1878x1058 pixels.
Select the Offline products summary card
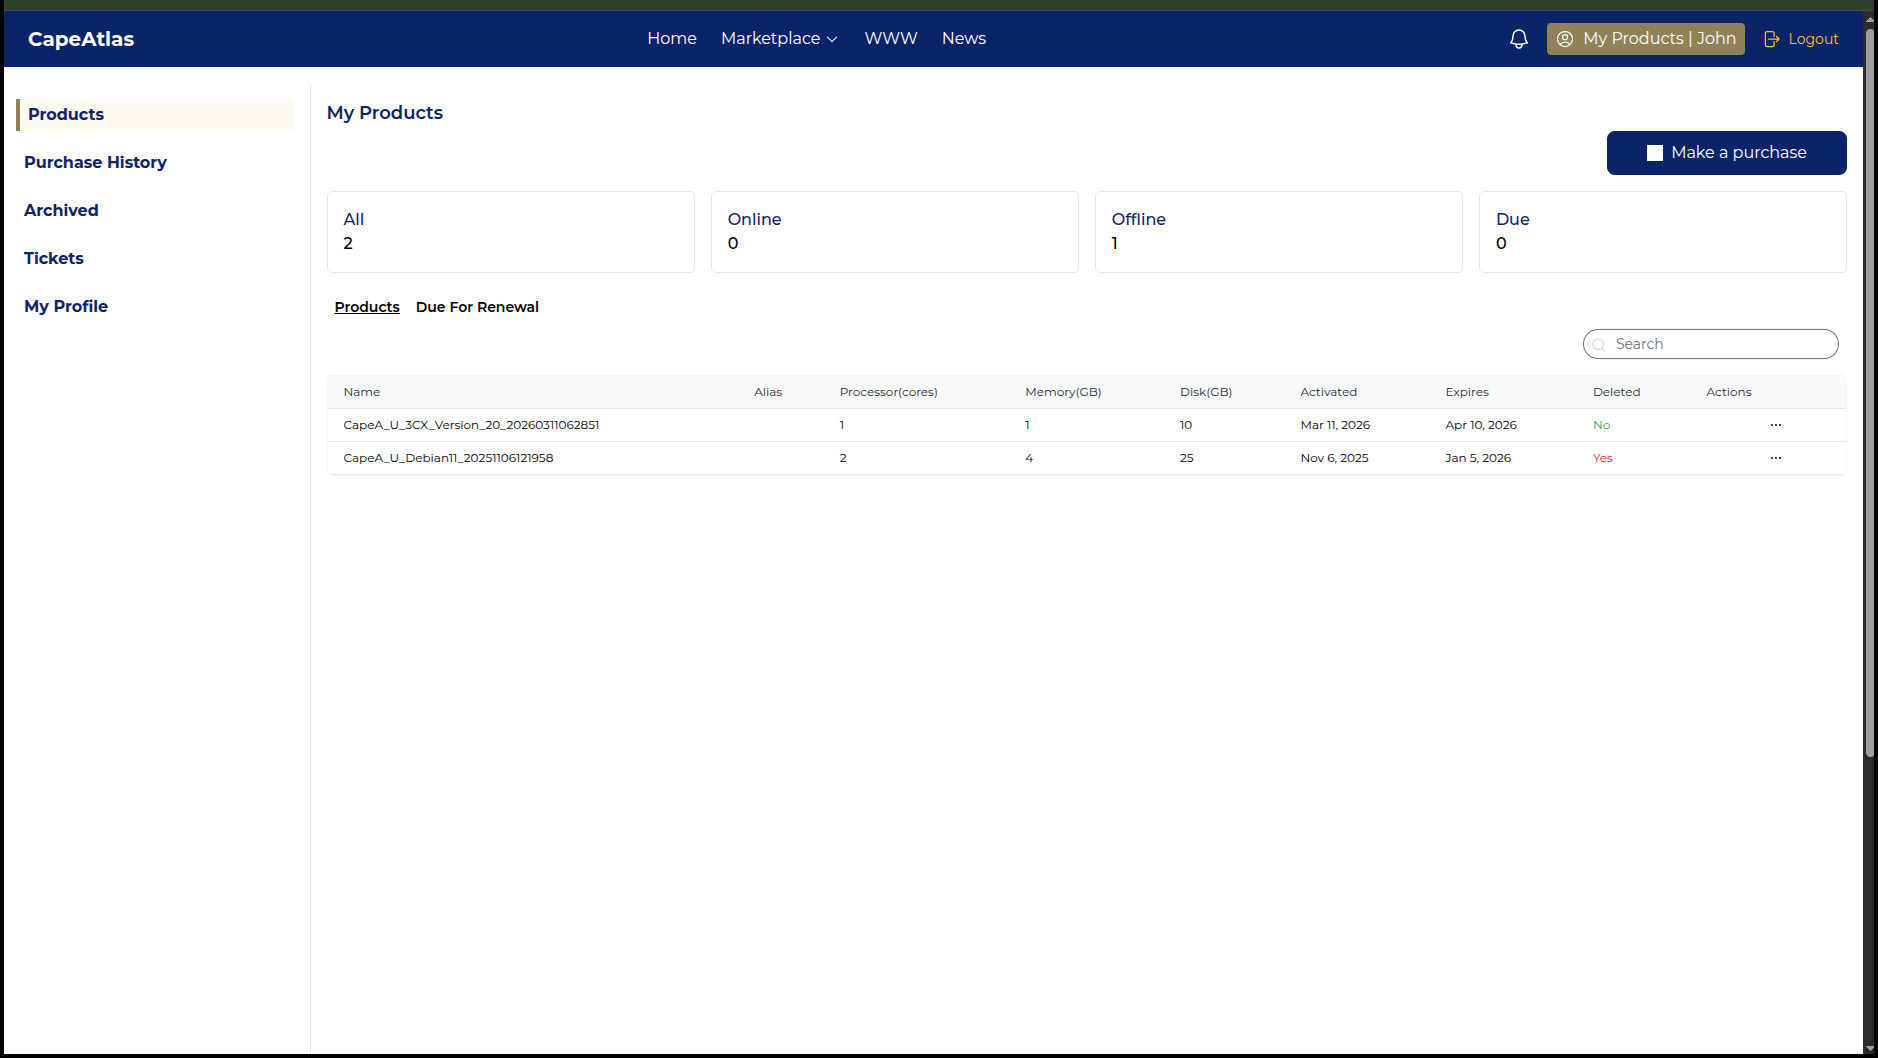(1278, 232)
